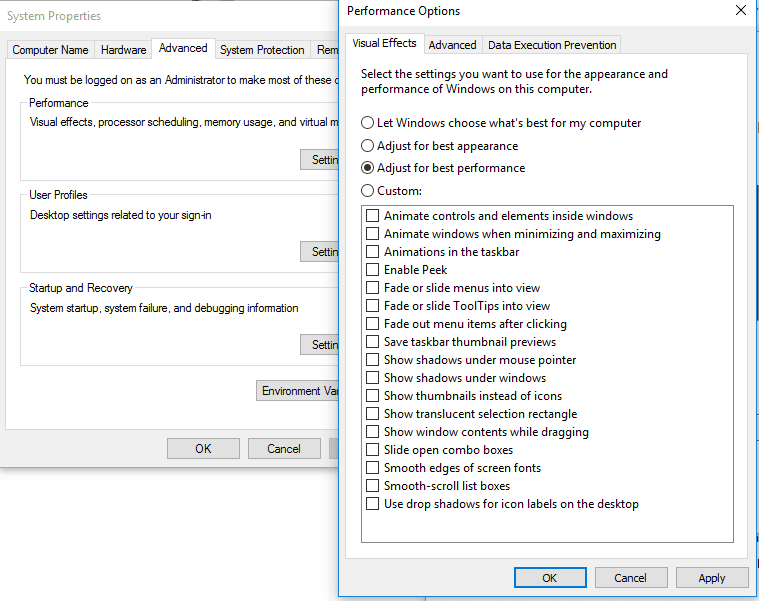Open Performance Settings in System Properties
The height and width of the screenshot is (601, 759).
click(319, 160)
